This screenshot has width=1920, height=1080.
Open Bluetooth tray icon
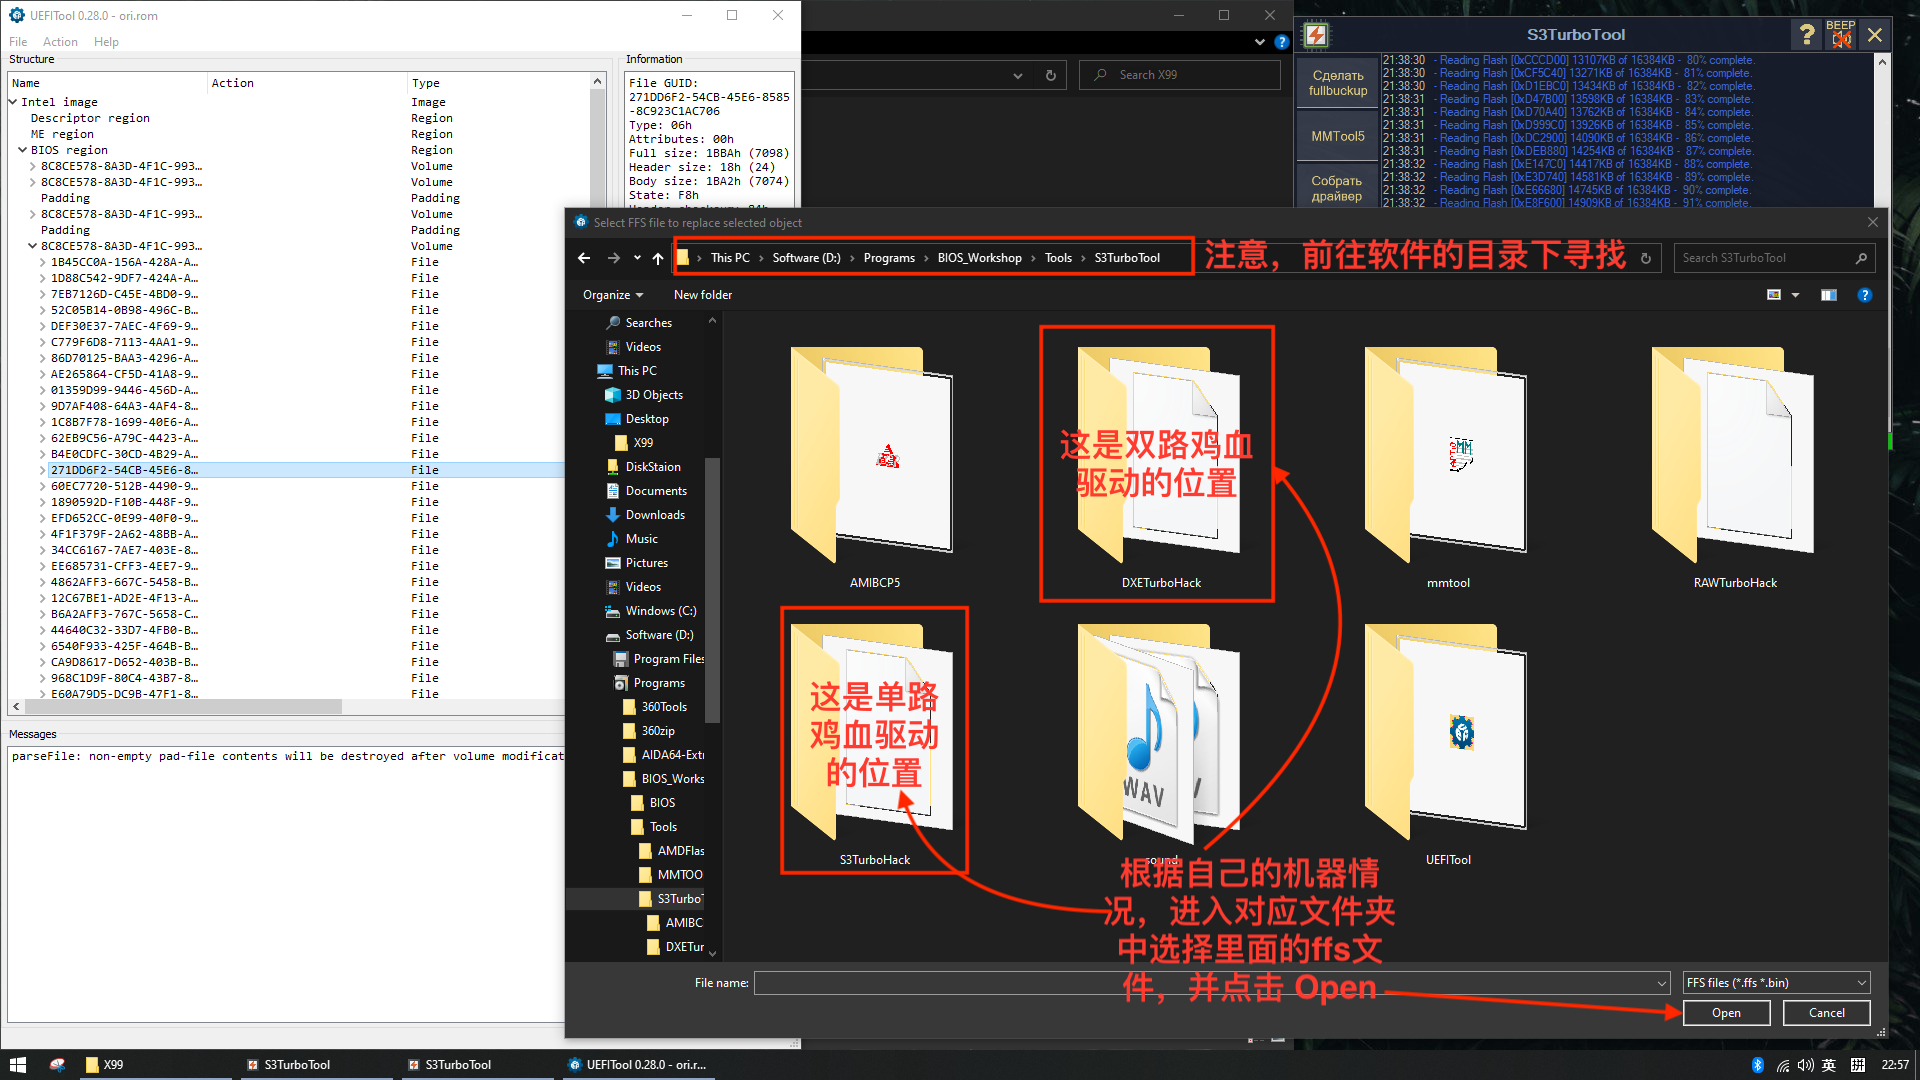tap(1757, 1065)
